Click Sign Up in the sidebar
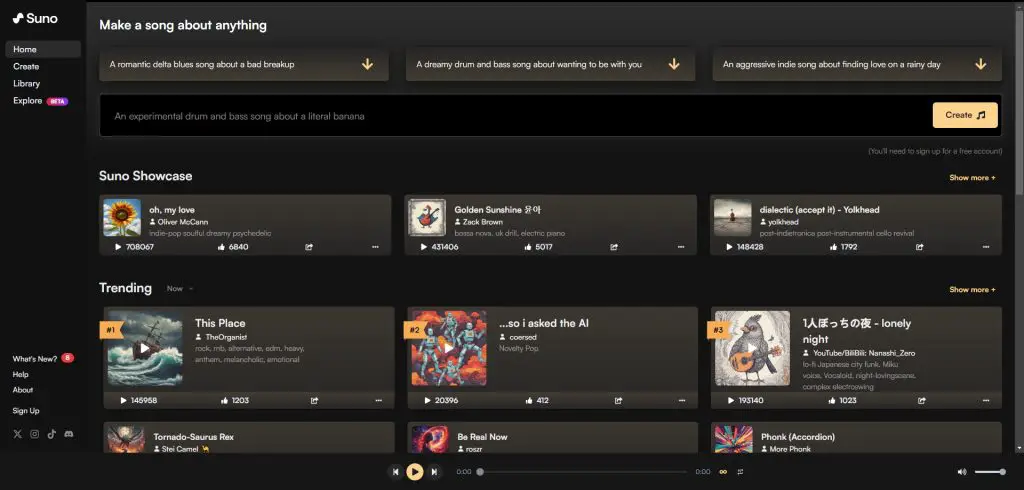 [26, 411]
